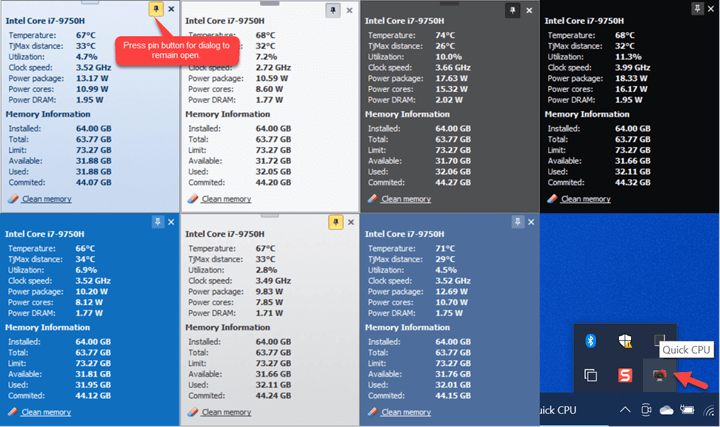Select the 44.07 GB commited value
720x427 pixels.
pos(94,182)
